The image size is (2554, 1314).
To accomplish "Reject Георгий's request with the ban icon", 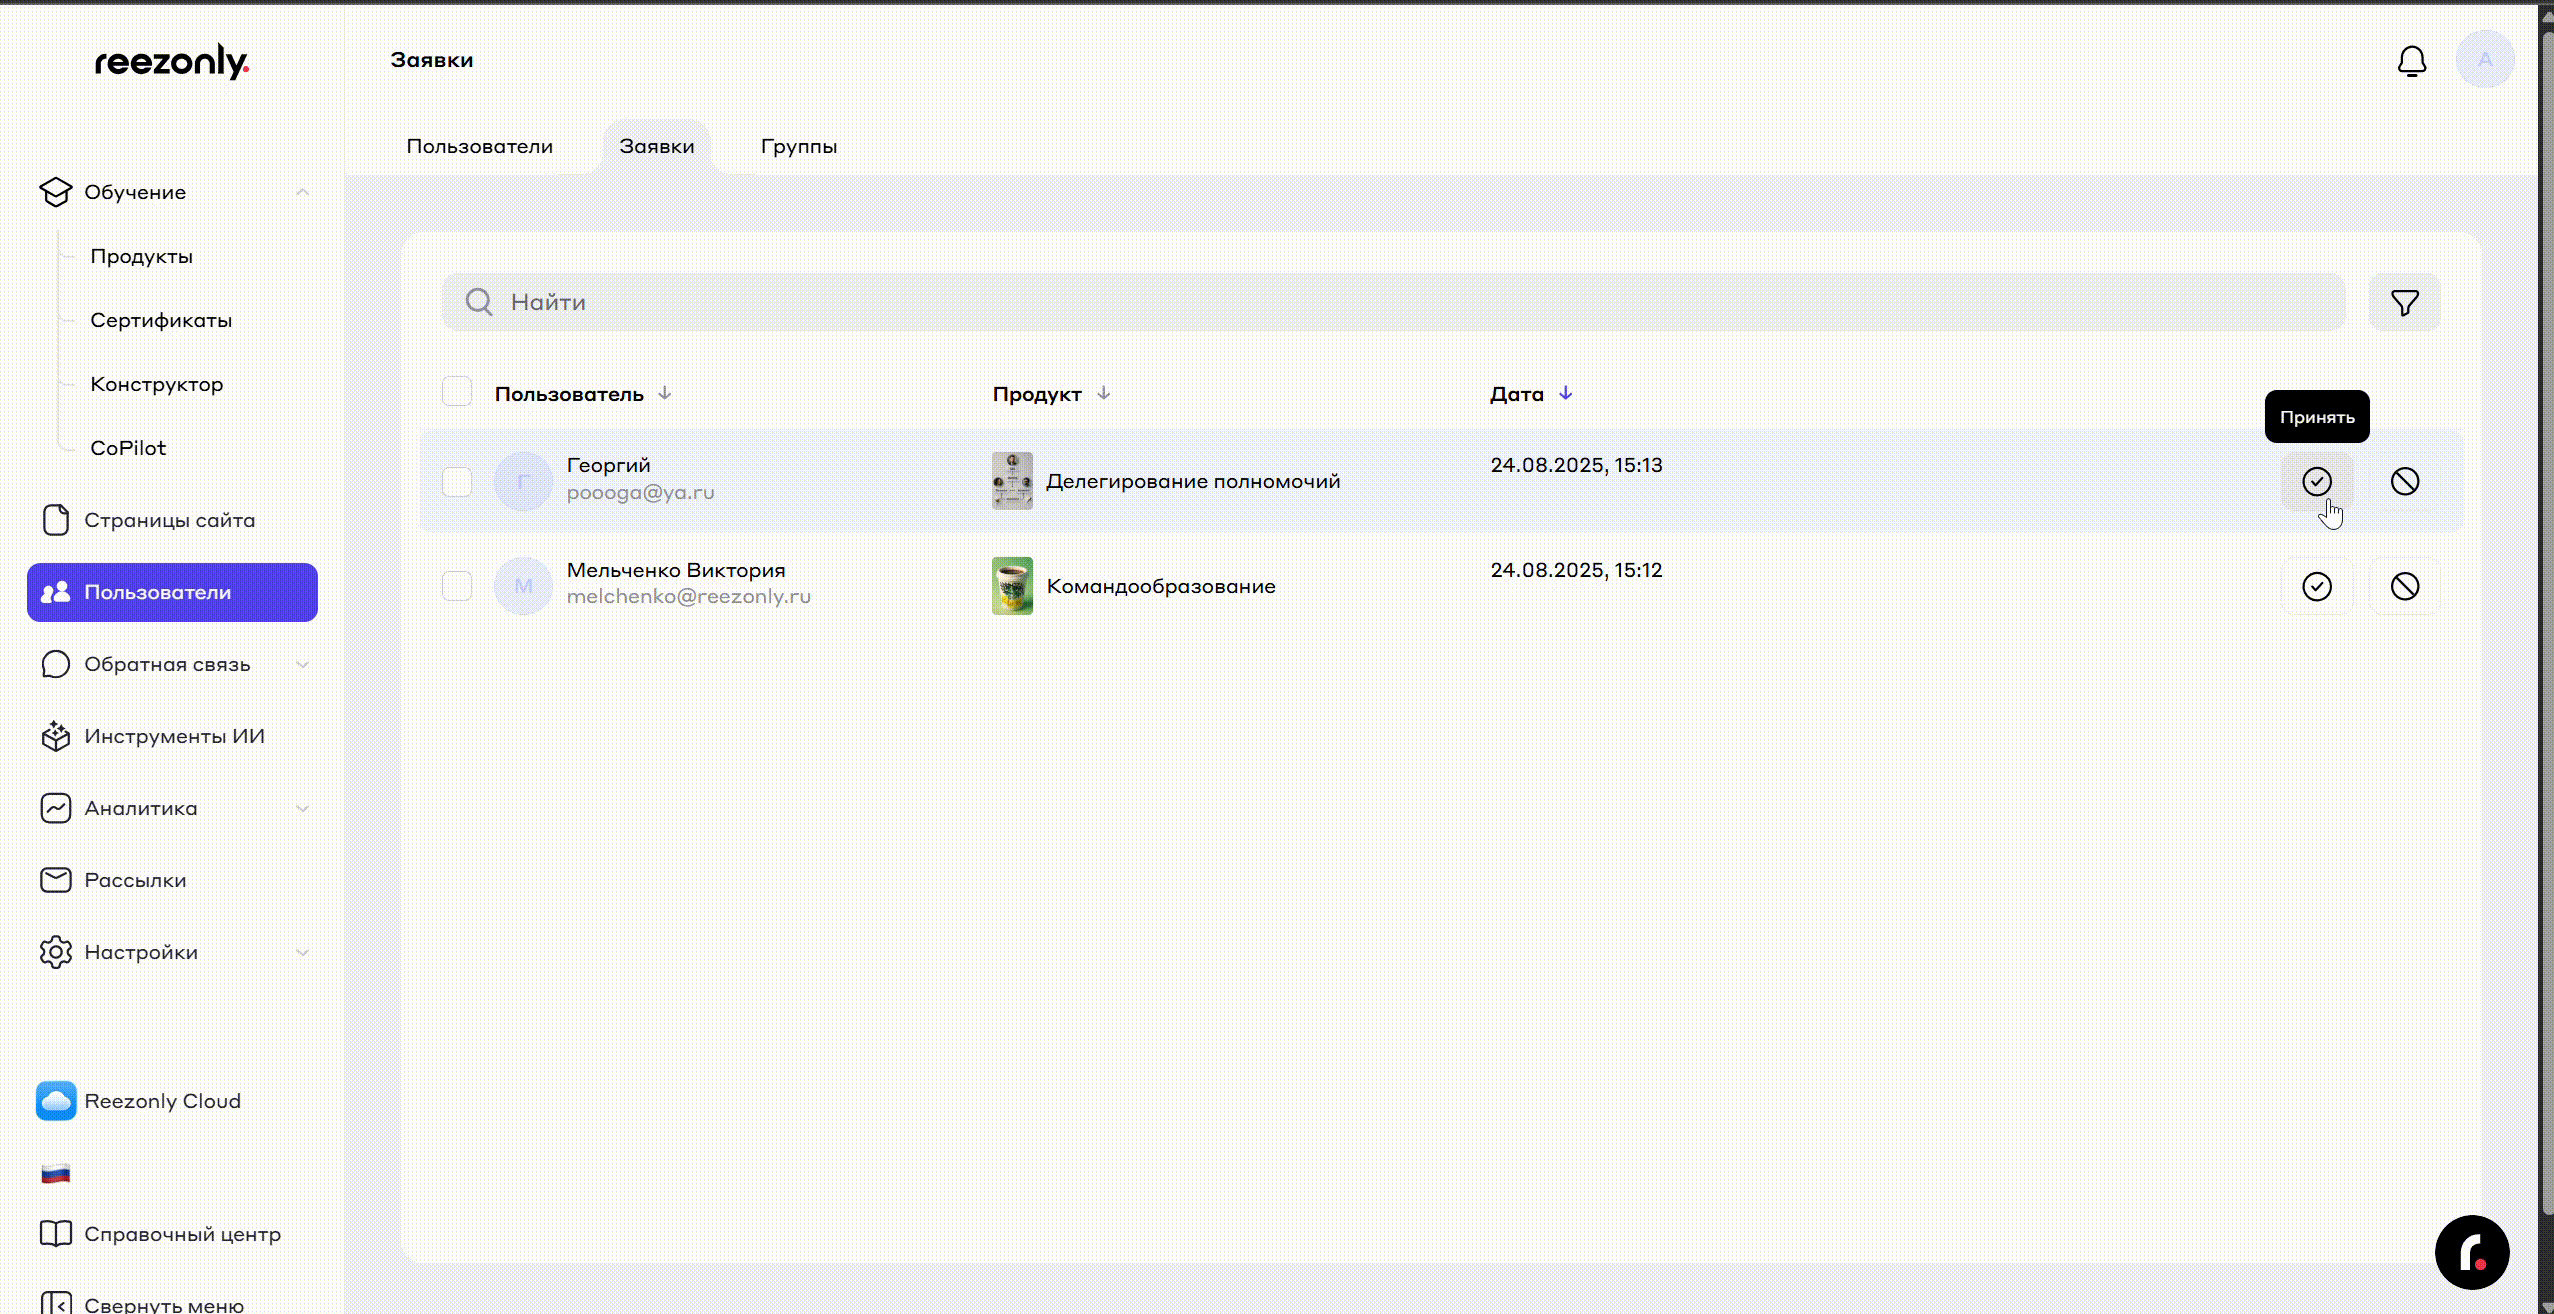I will click(x=2404, y=482).
